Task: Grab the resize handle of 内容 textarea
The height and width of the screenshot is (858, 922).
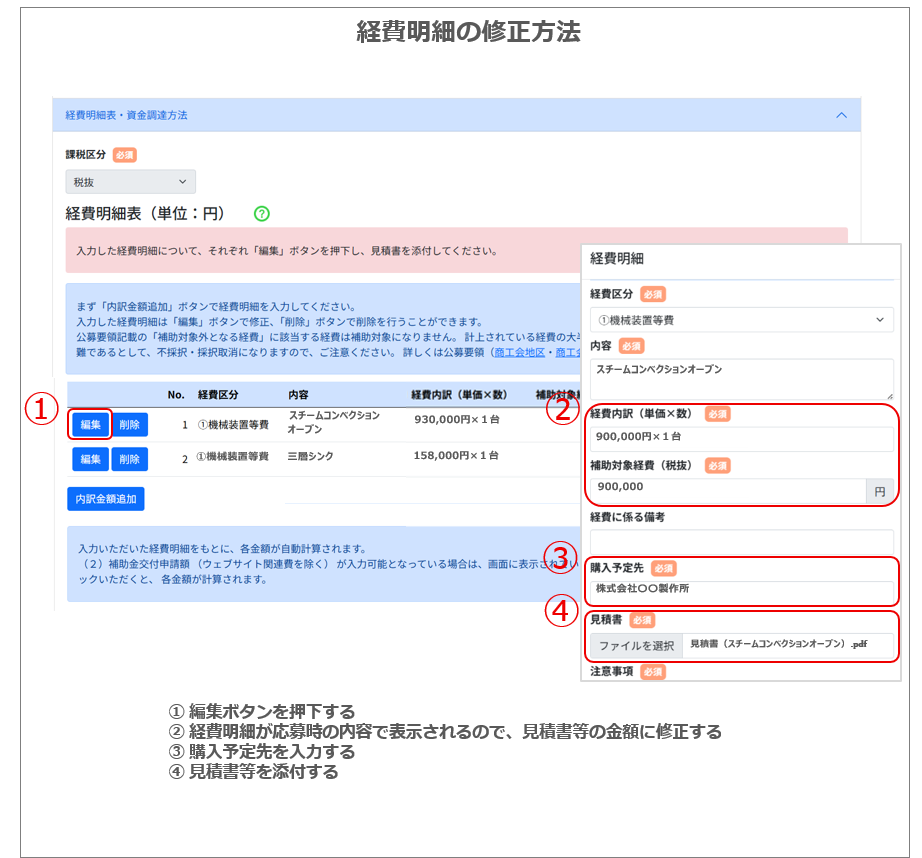Action: click(x=889, y=395)
